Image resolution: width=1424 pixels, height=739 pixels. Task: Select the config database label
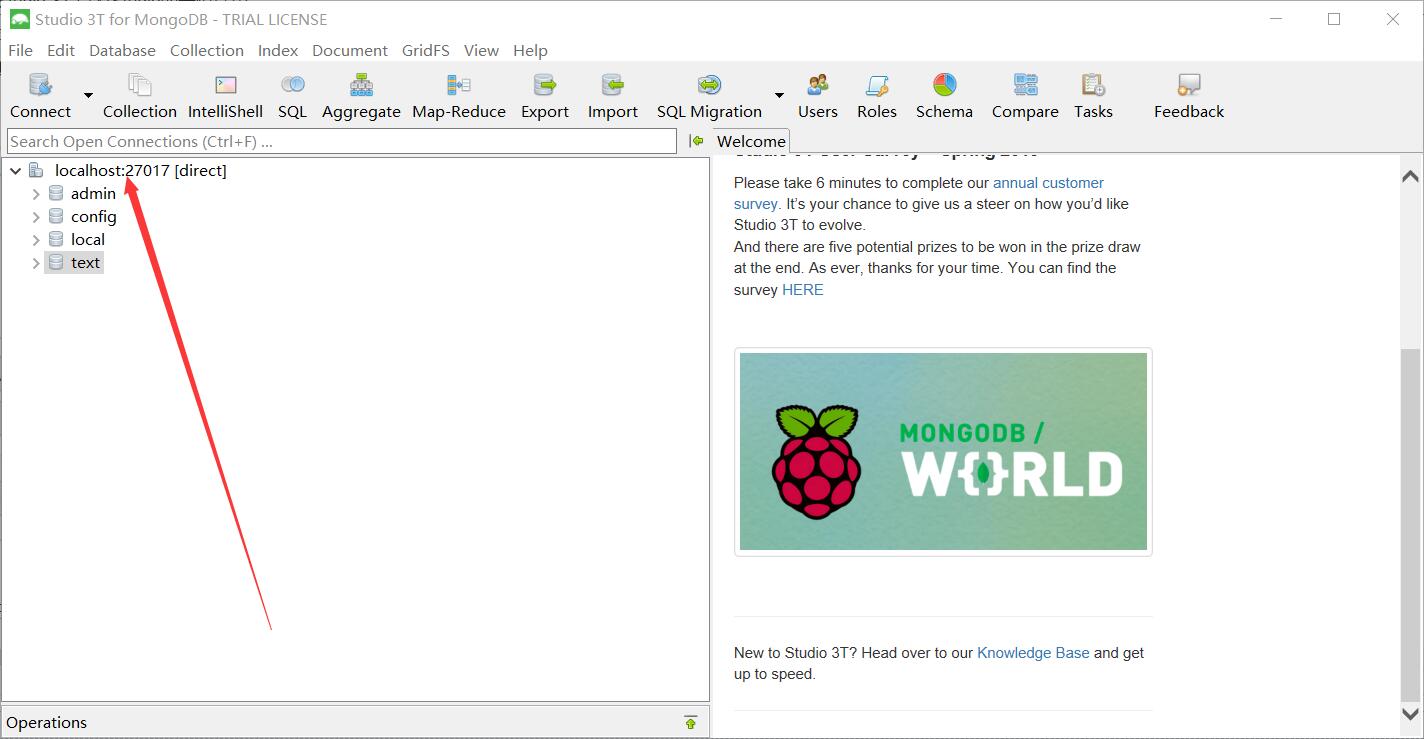click(x=94, y=217)
